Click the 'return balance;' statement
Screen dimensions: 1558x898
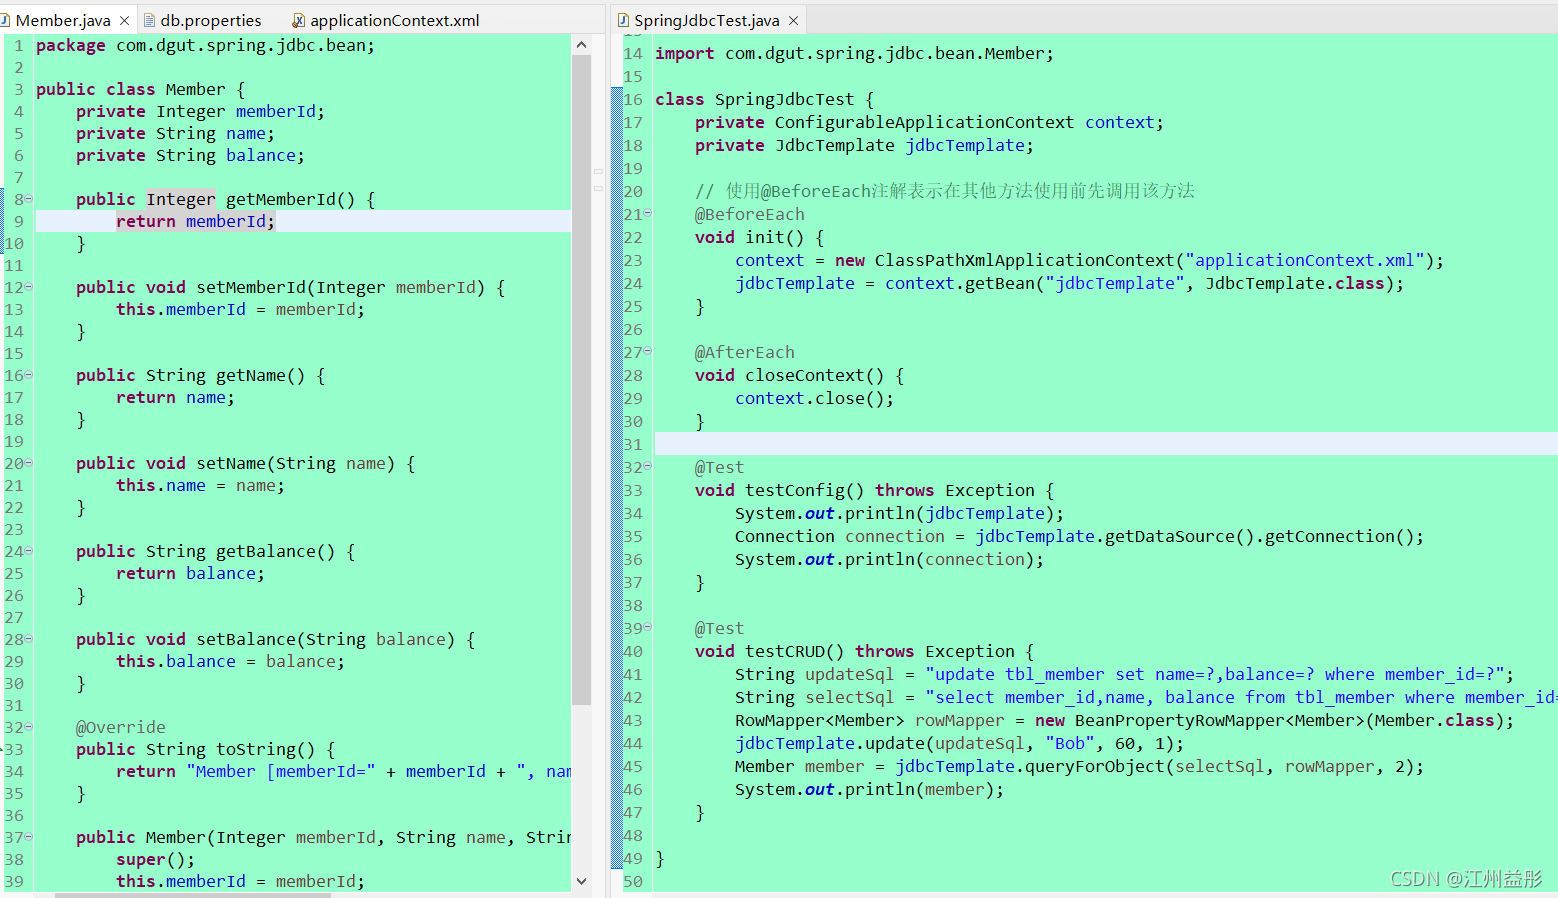[190, 573]
